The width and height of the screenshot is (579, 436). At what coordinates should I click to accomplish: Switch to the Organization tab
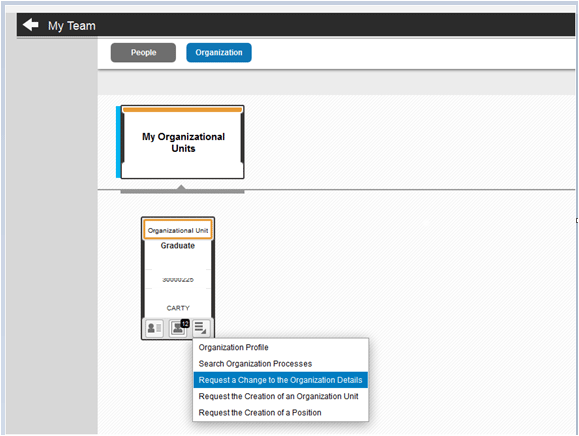(x=219, y=52)
